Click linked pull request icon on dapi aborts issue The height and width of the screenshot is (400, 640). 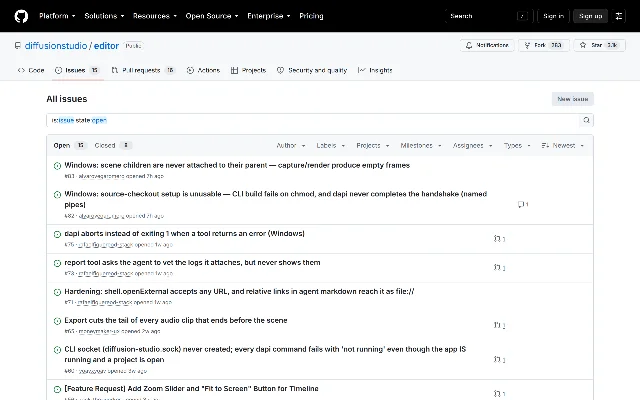pos(499,239)
